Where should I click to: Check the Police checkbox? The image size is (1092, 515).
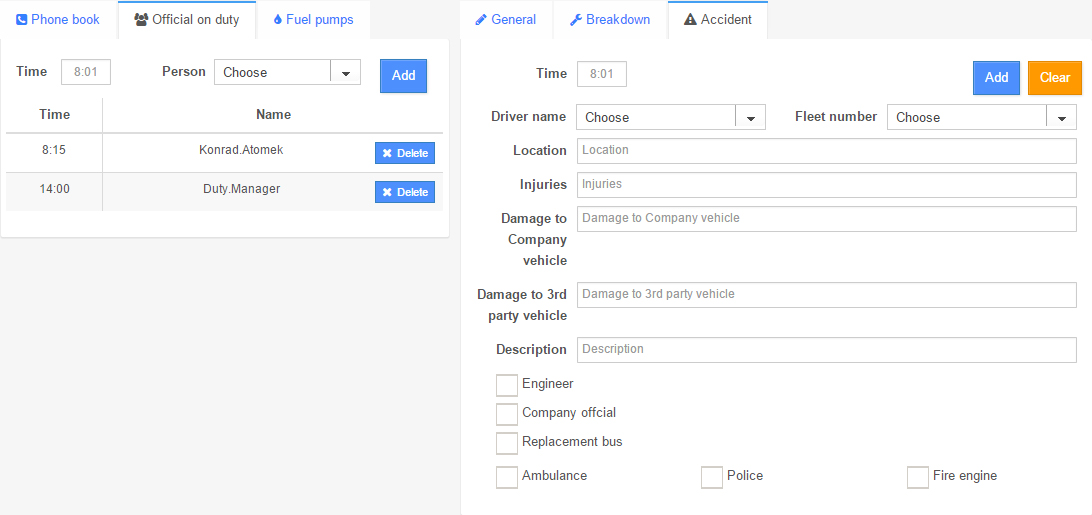click(x=712, y=477)
